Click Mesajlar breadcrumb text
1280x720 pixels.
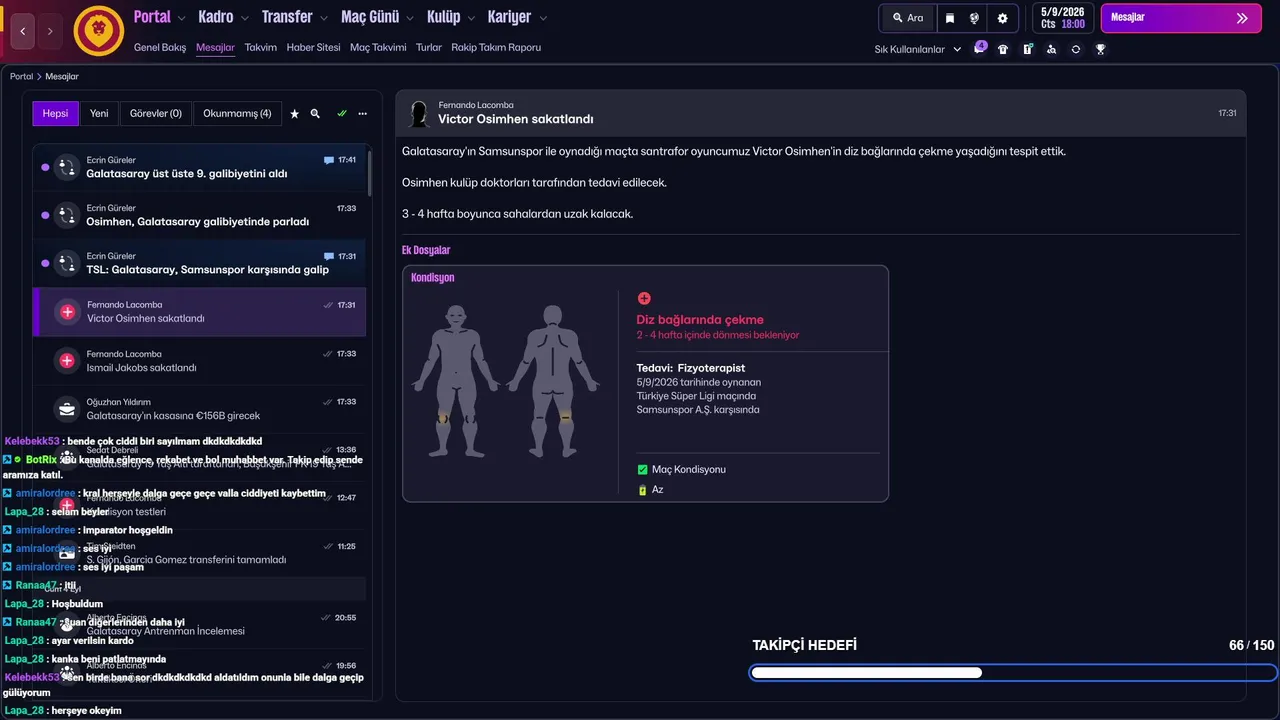(62, 76)
